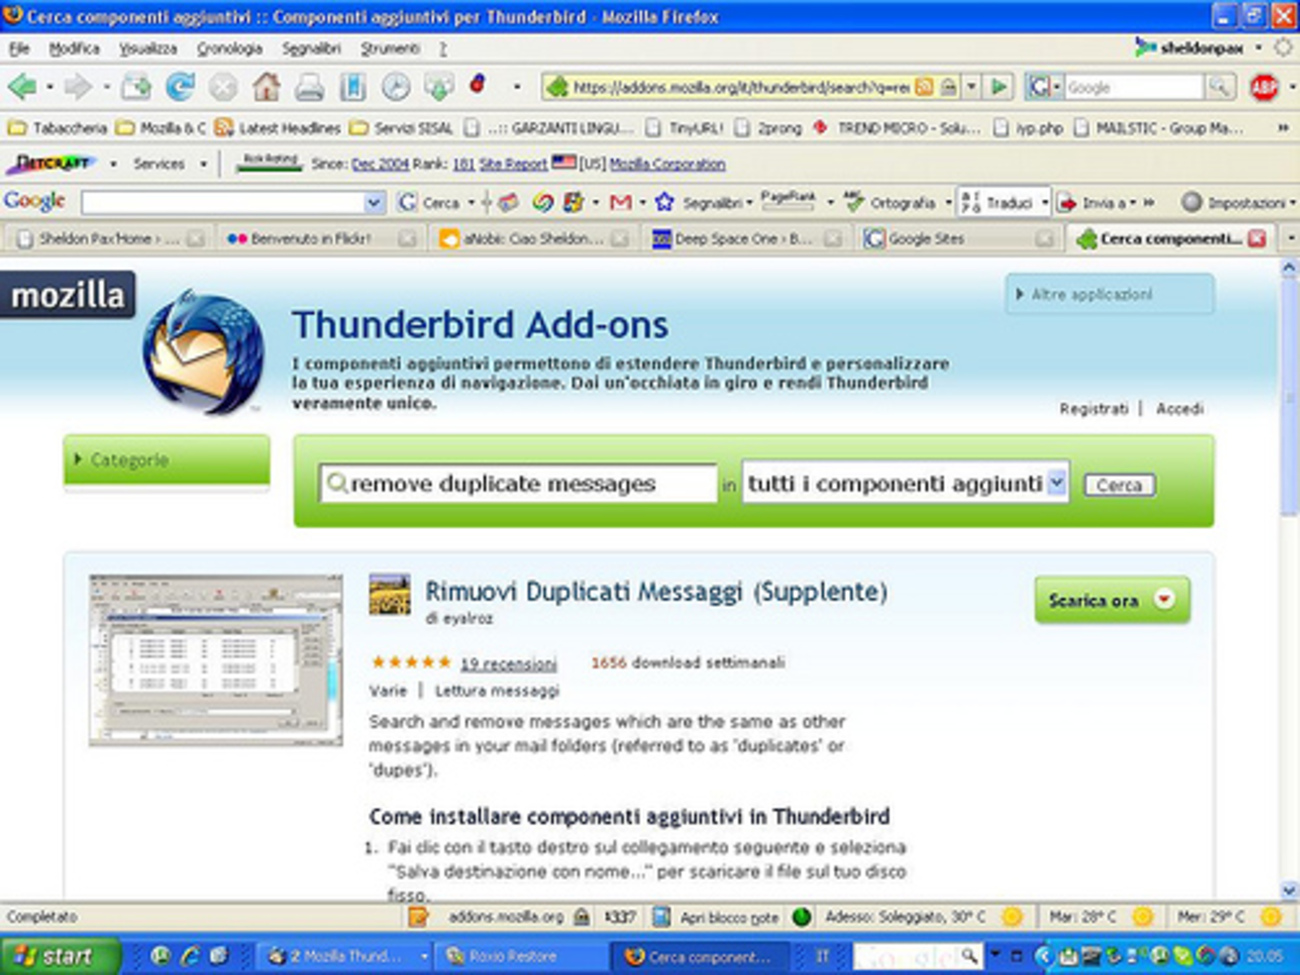The height and width of the screenshot is (975, 1300).
Task: Expand the Categorie panel
Action: [x=166, y=460]
